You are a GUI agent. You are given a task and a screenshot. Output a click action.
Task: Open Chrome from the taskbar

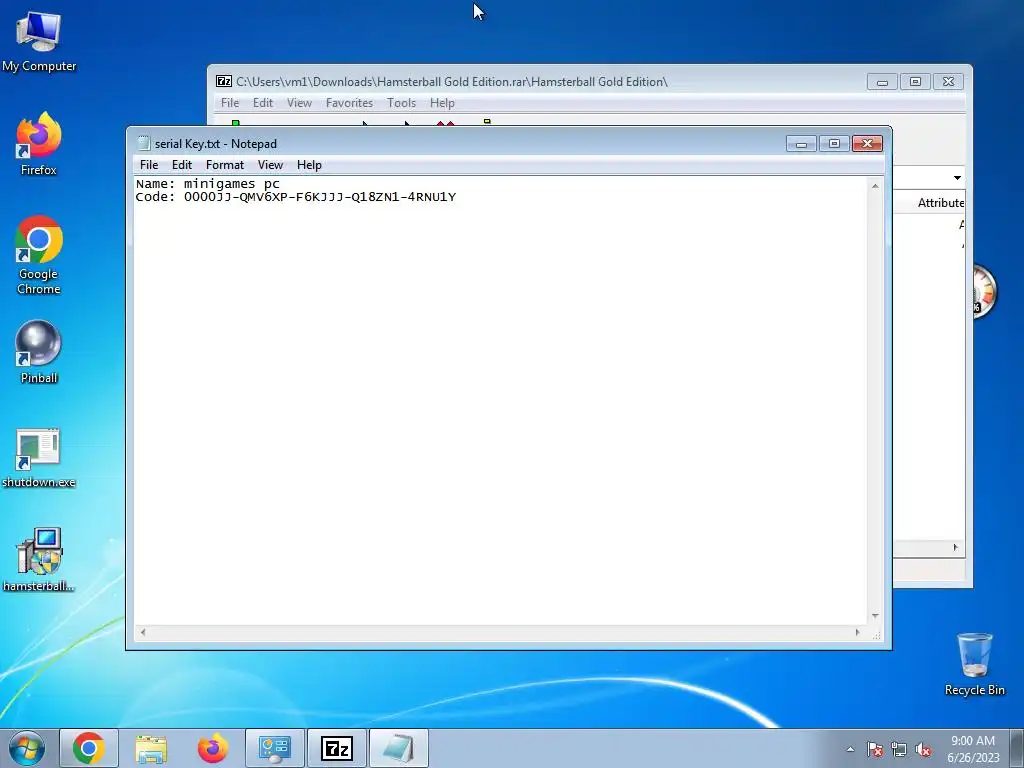89,748
